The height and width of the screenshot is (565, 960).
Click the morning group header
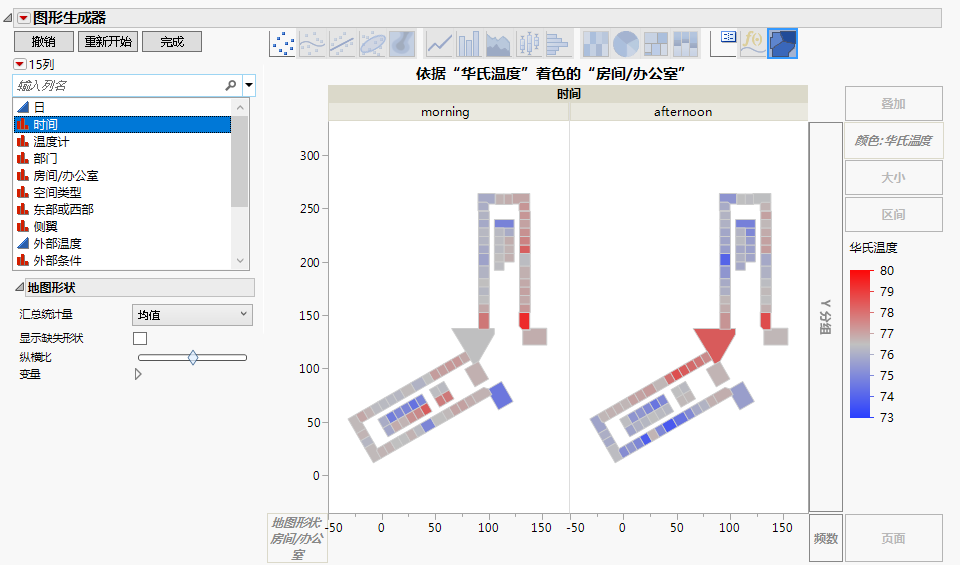click(x=449, y=112)
